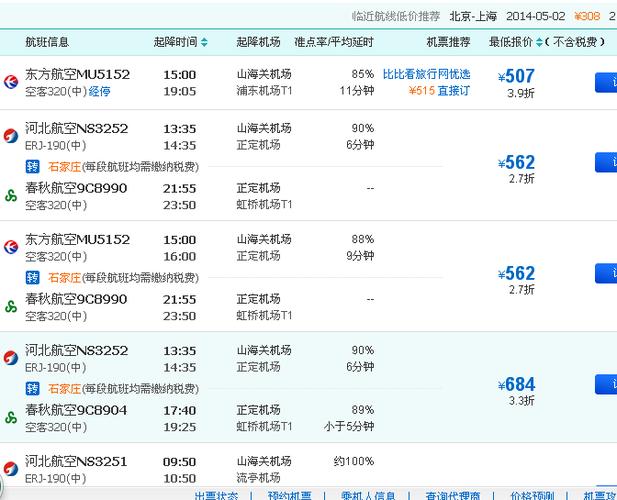Sort by 最低报价 using its arrow icon
The height and width of the screenshot is (500, 617).
point(539,42)
